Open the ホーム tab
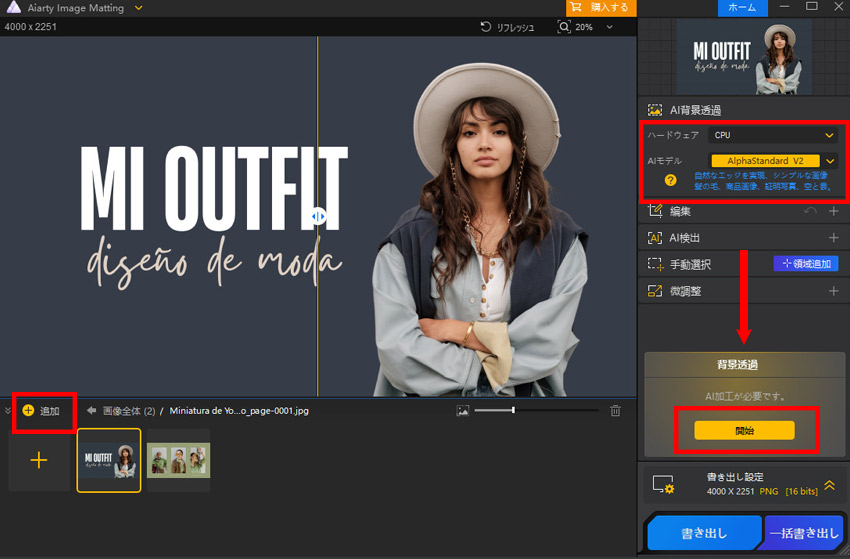Screen dimensions: 850x559 tap(742, 7)
